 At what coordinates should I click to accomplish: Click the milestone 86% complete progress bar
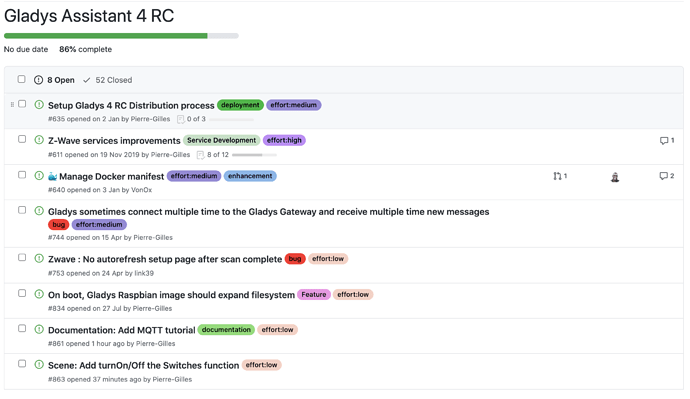tap(121, 36)
